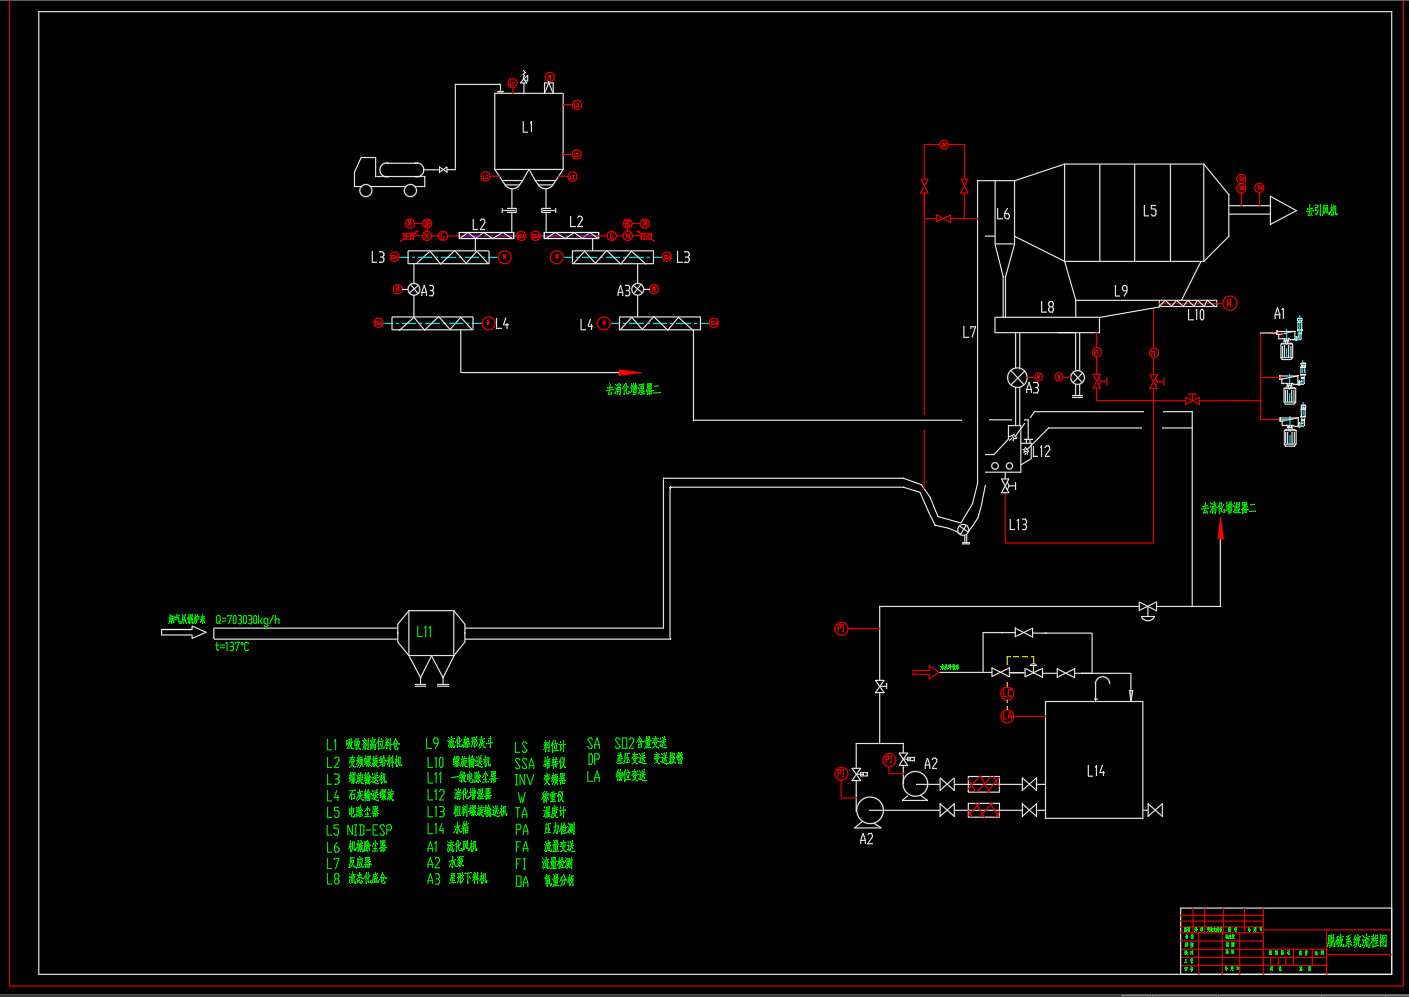
Task: Click the L9 hopper label on the drawing
Action: click(1121, 291)
